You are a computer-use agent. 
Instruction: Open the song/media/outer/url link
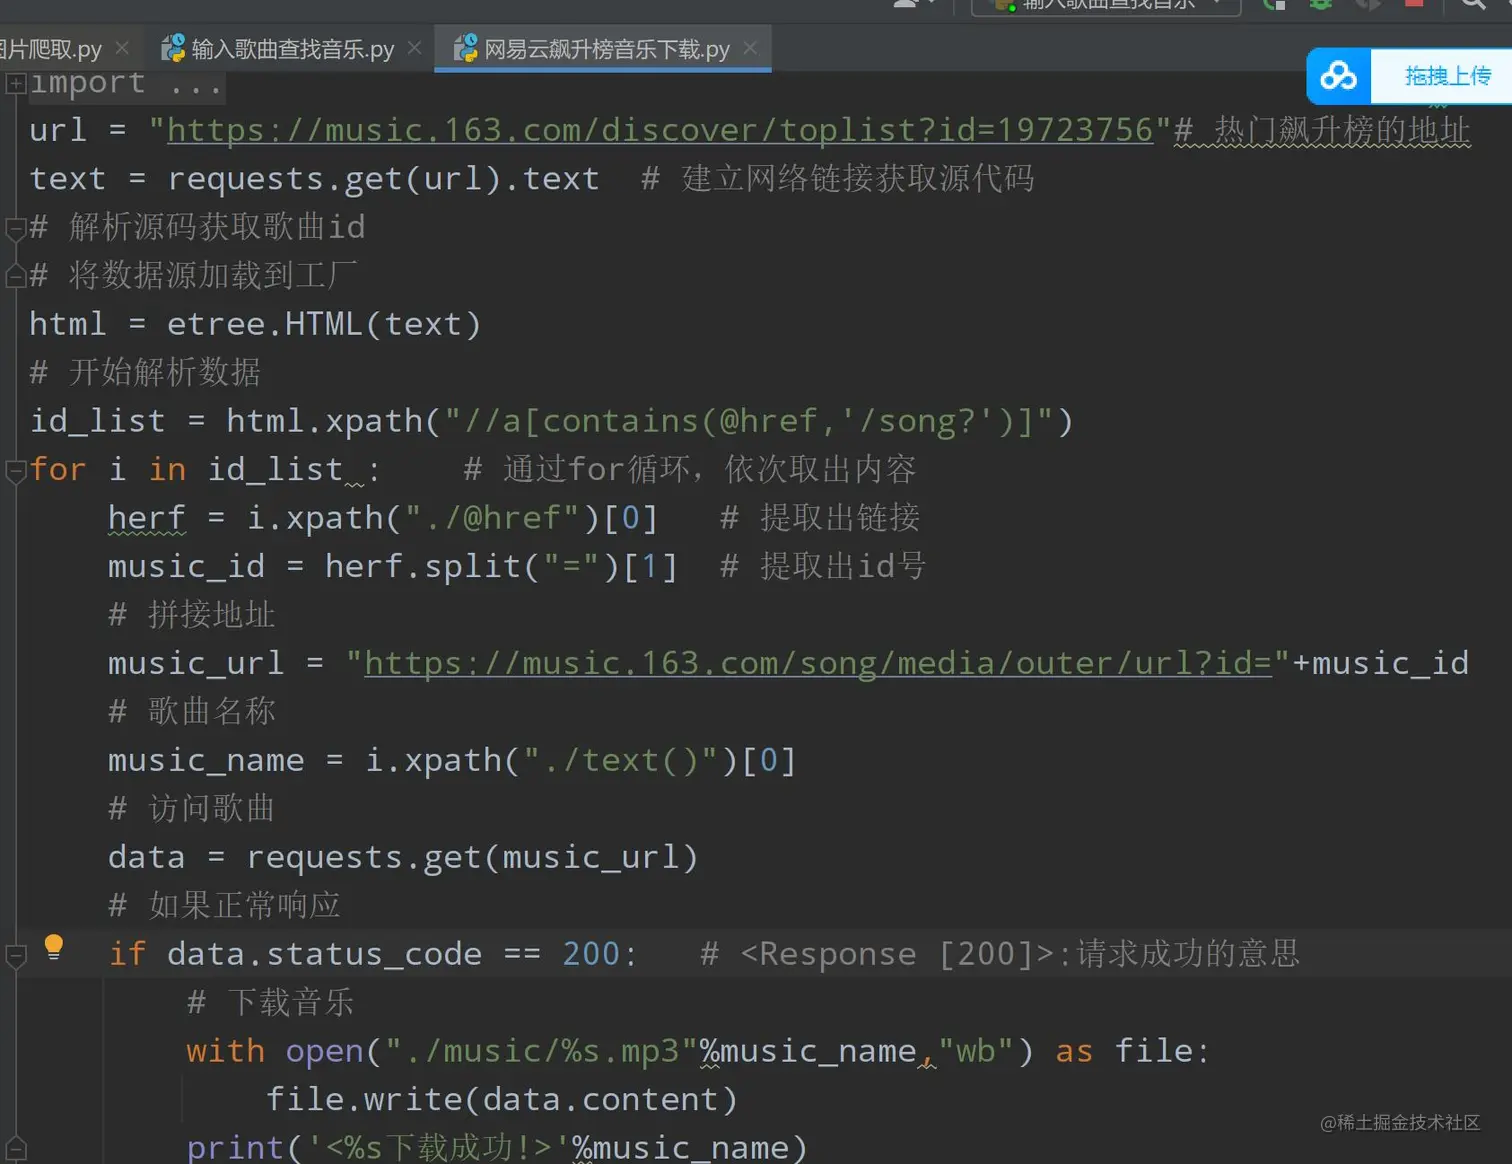coord(818,663)
